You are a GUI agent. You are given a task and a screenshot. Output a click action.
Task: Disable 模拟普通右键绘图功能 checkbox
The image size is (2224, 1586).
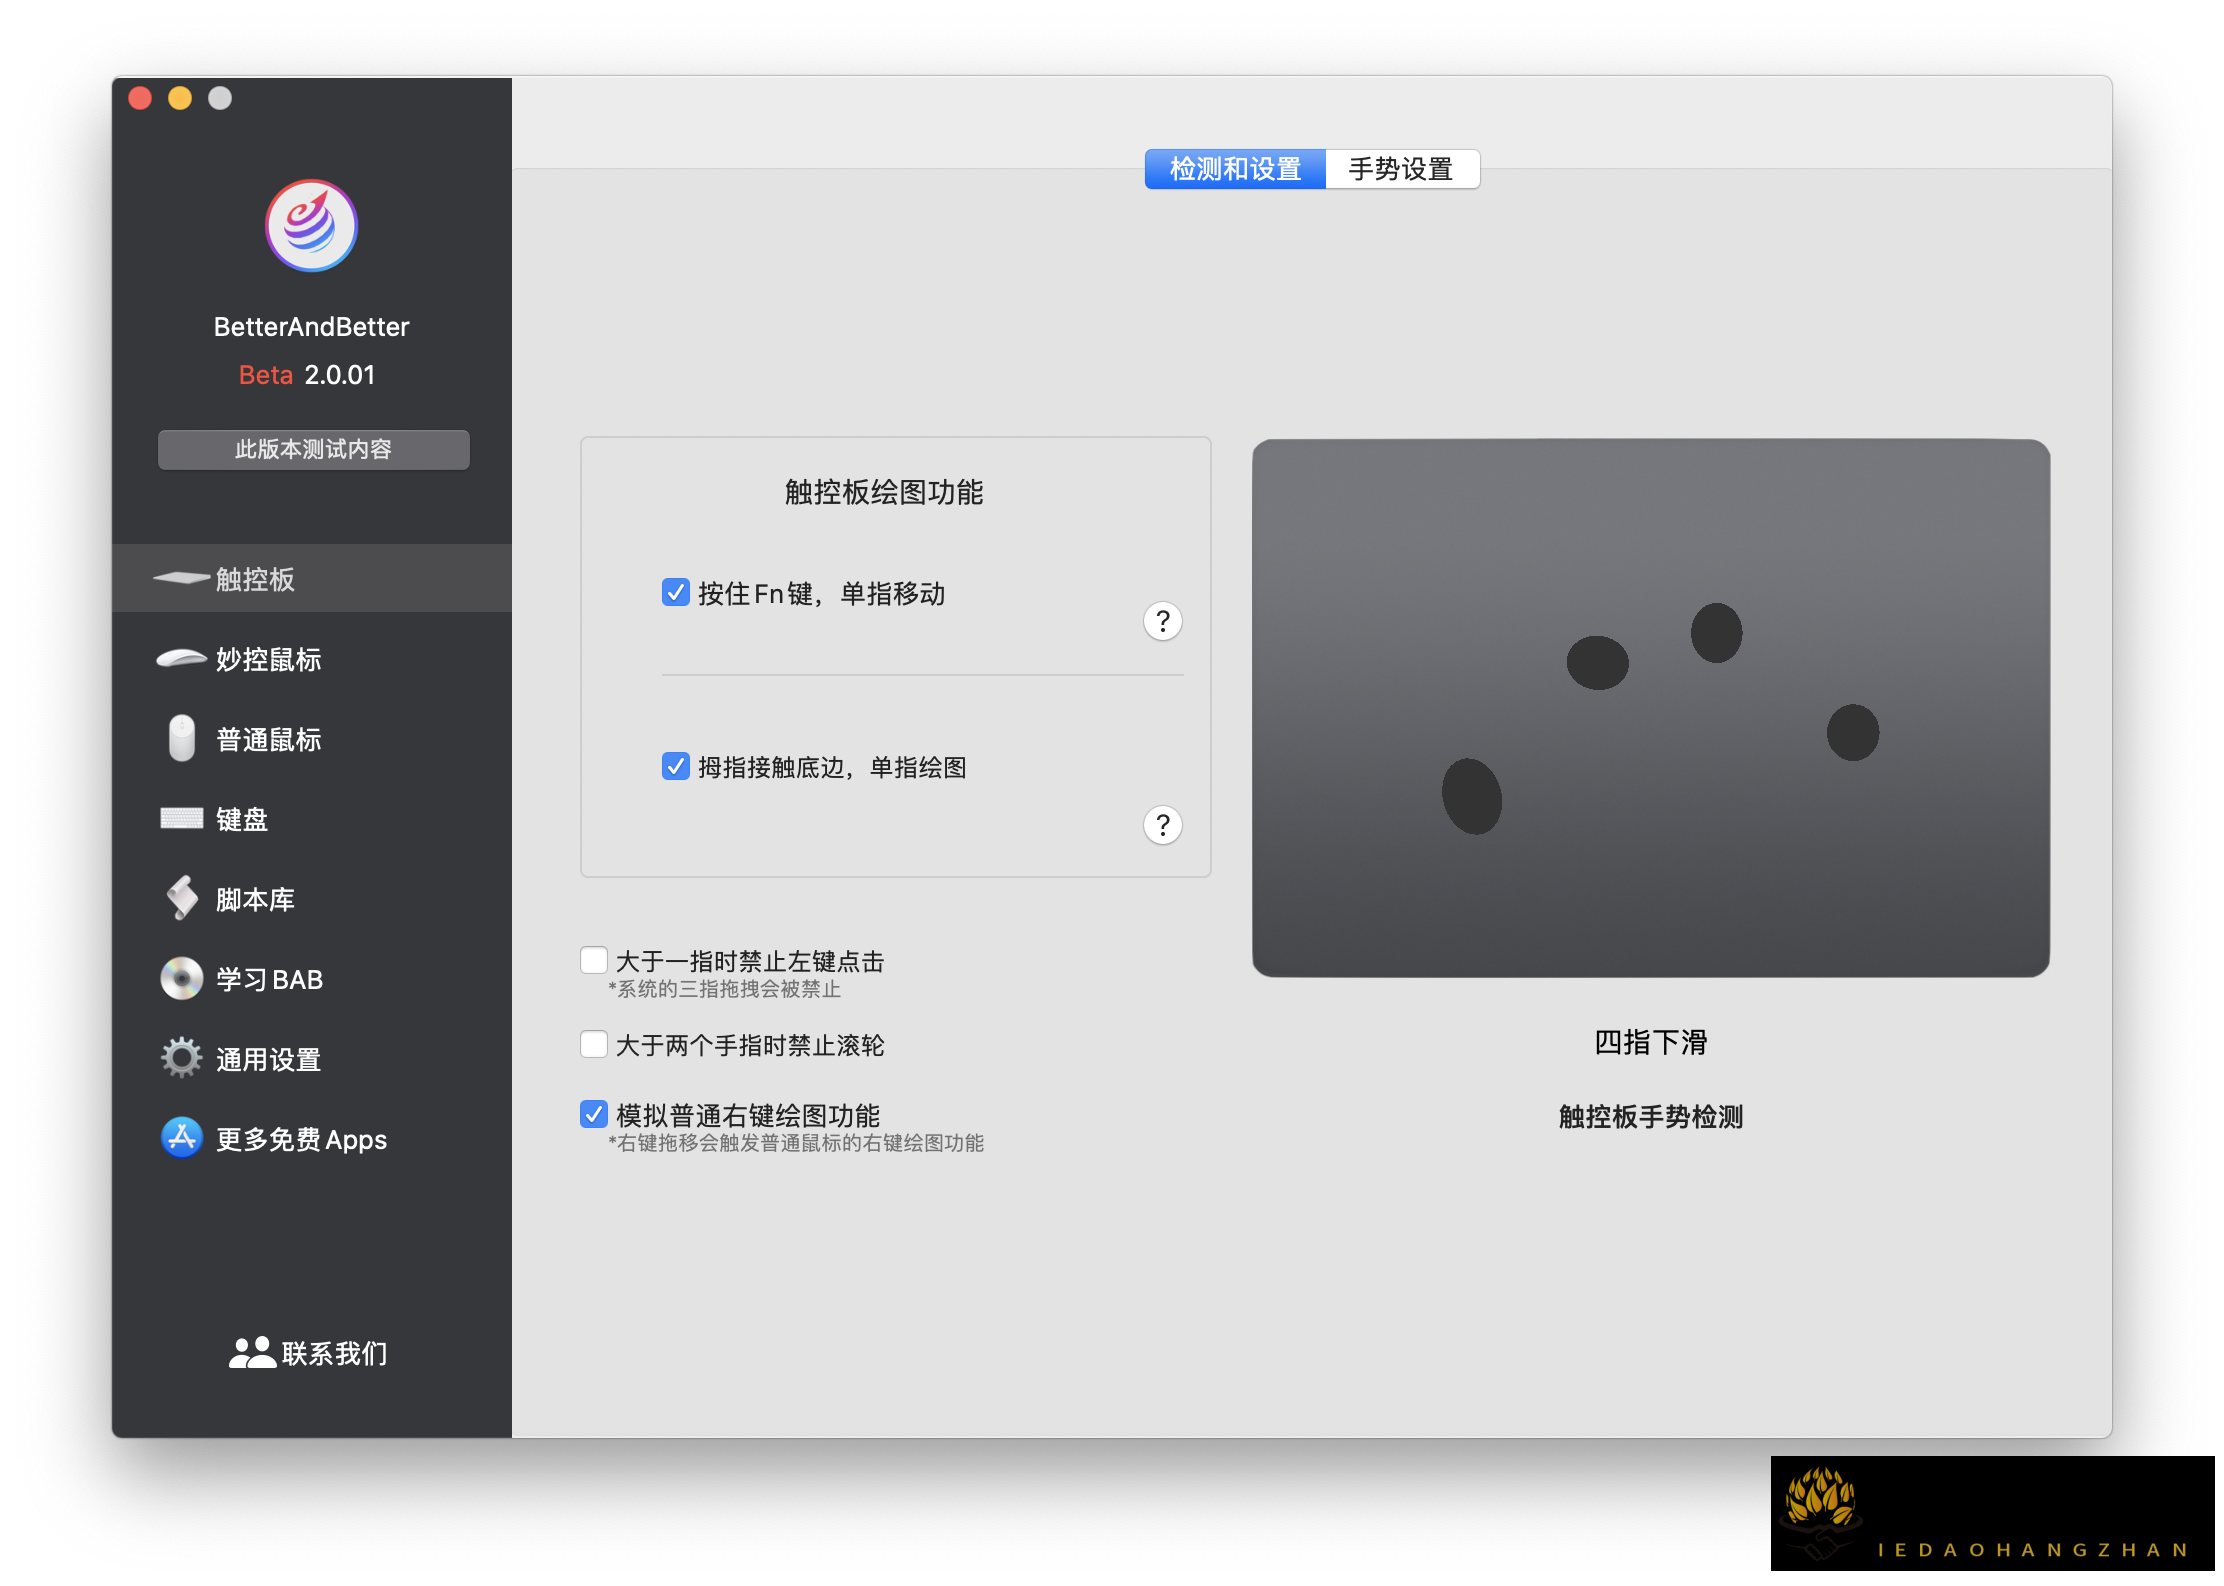[x=594, y=1114]
